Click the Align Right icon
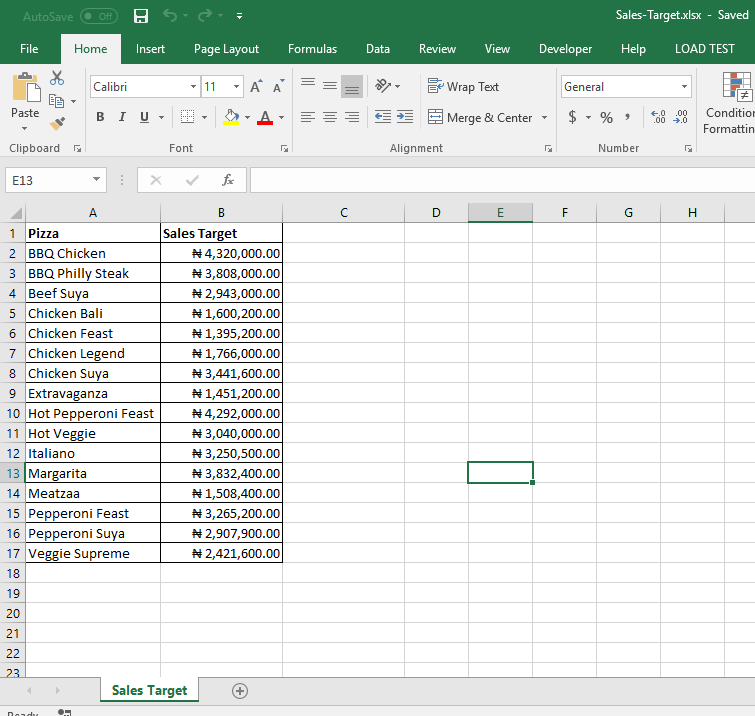The width and height of the screenshot is (755, 716). pos(352,117)
